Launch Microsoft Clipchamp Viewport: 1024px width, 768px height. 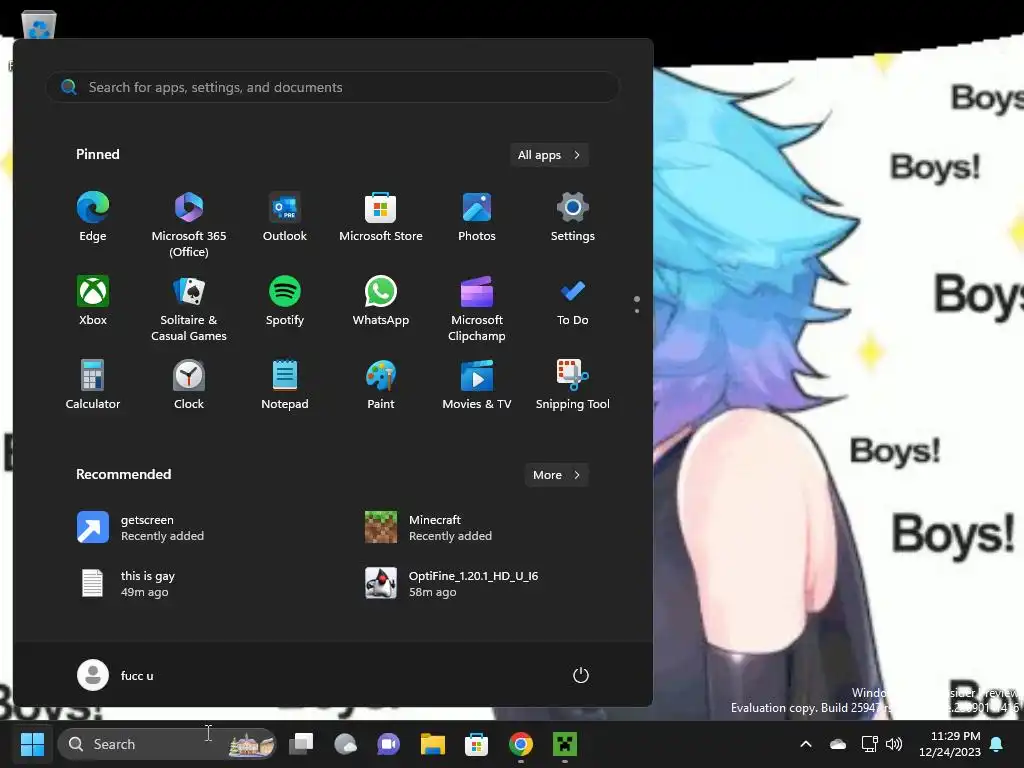click(477, 309)
